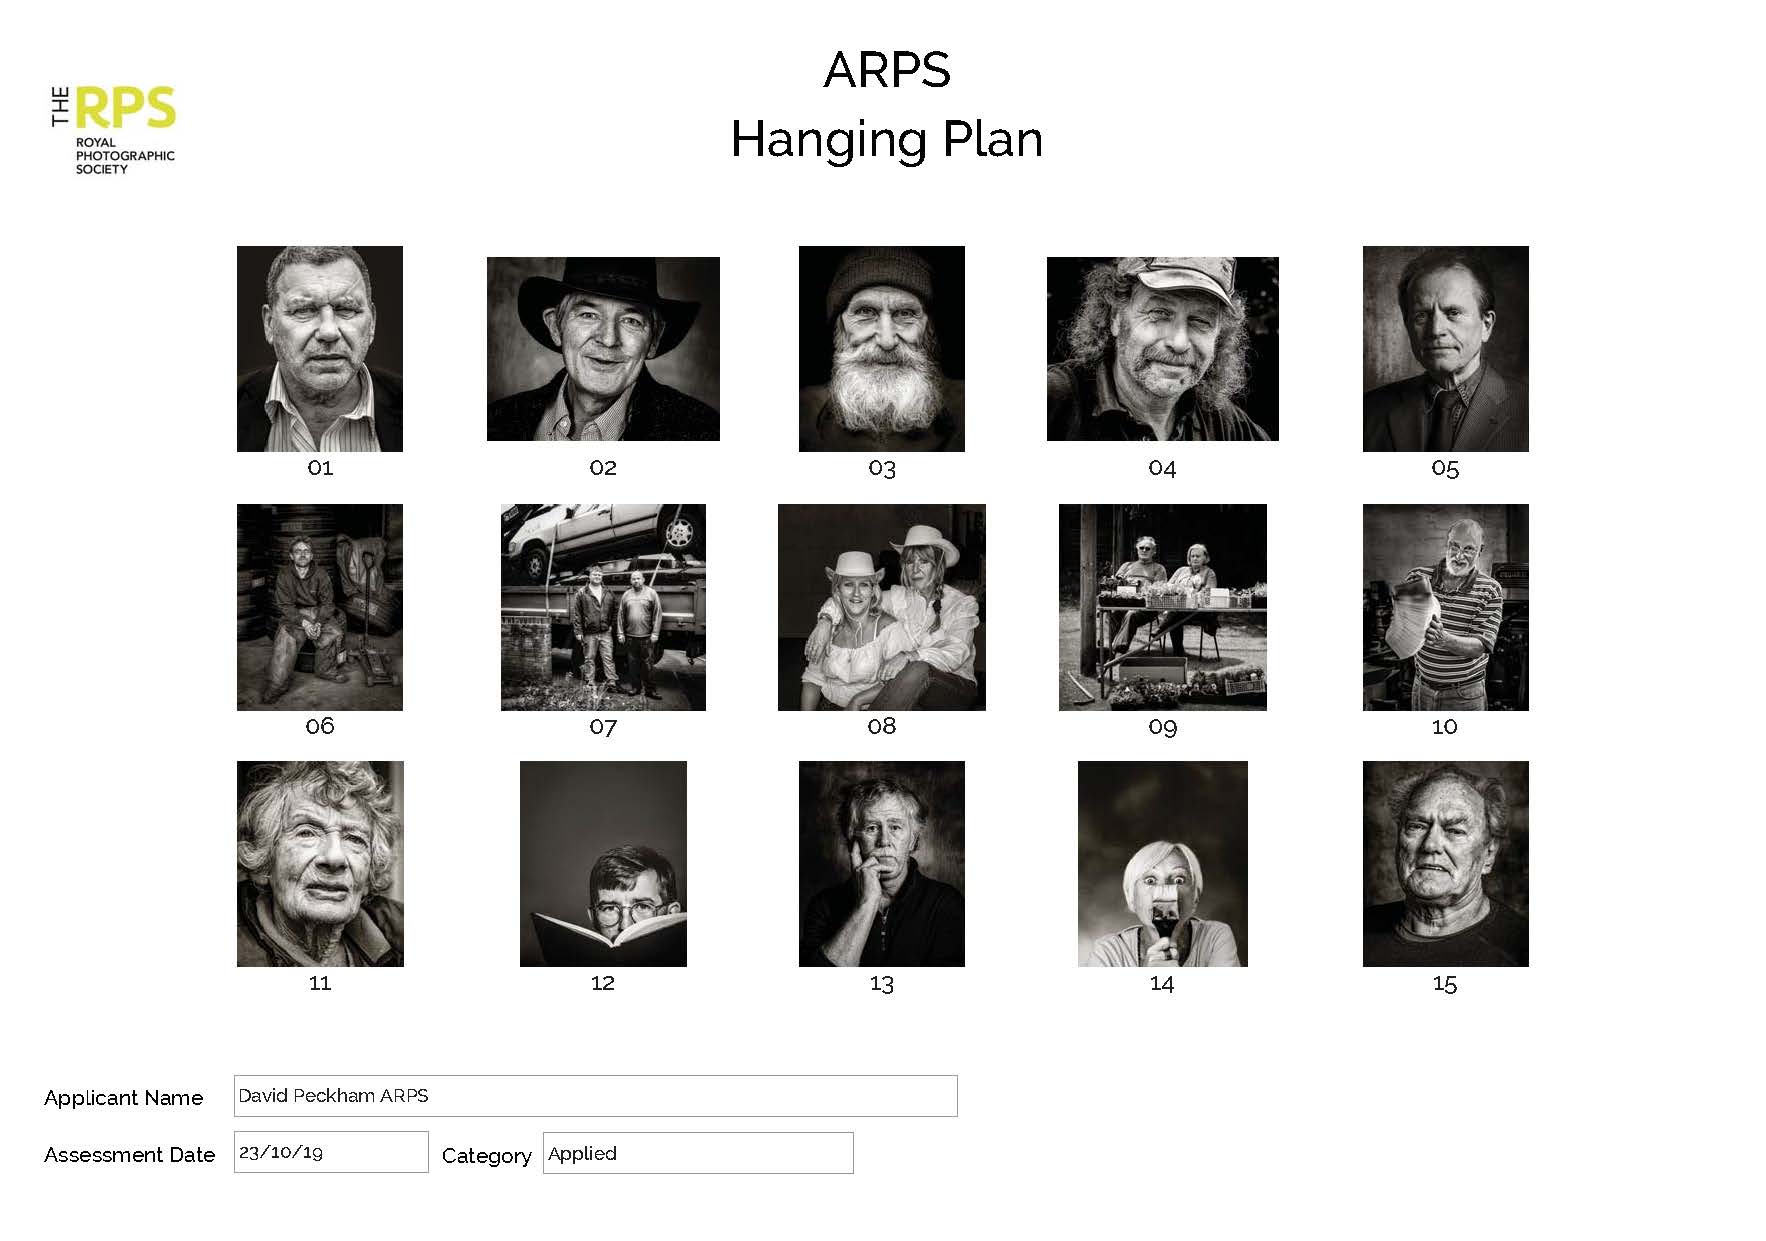Click photo 05 of man in suit
The image size is (1766, 1241).
pos(1445,348)
